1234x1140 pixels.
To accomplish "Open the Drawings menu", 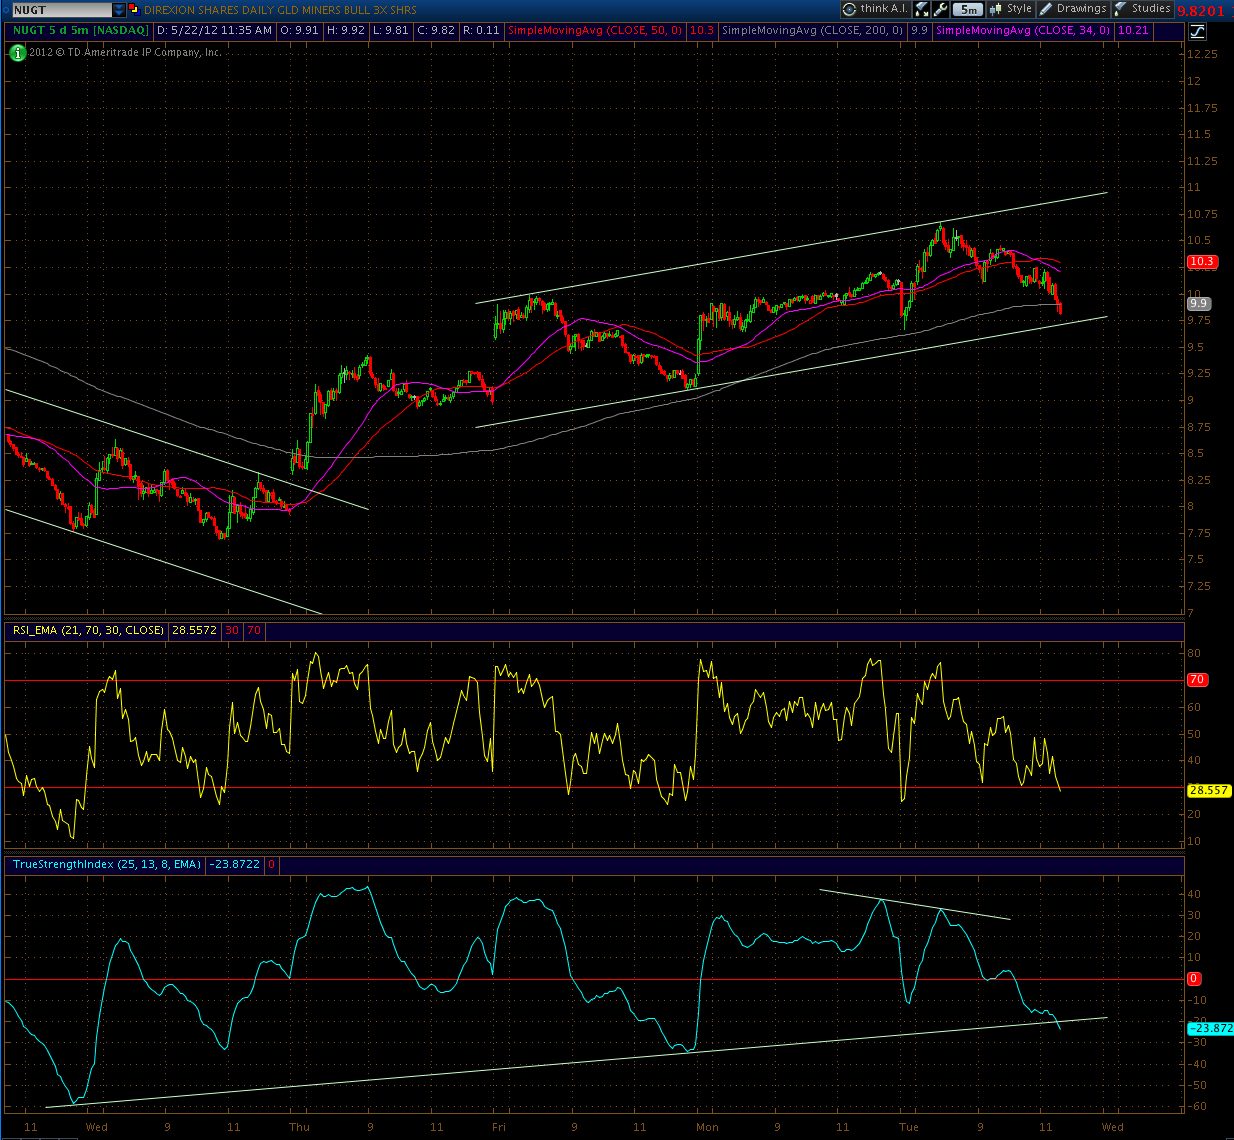I will (1074, 9).
